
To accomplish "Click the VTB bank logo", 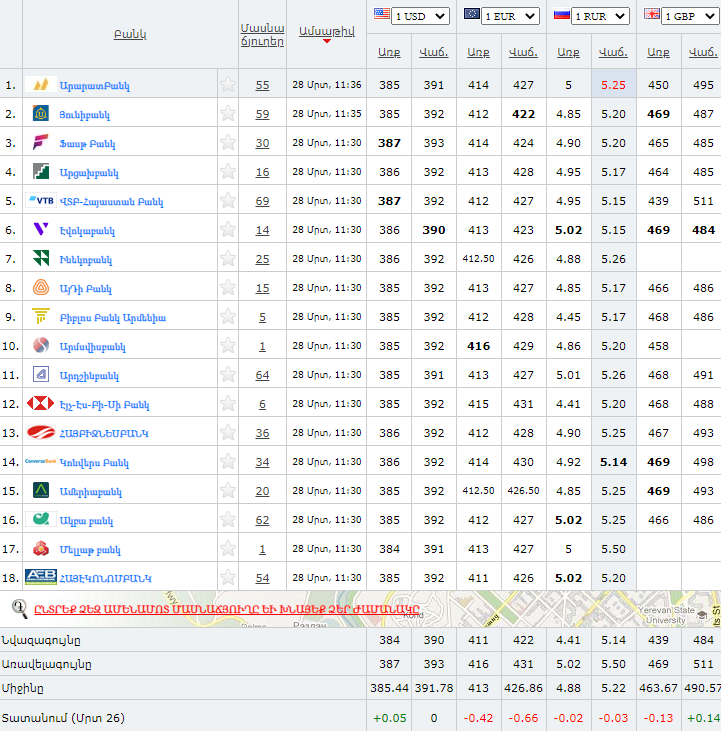I will point(41,200).
